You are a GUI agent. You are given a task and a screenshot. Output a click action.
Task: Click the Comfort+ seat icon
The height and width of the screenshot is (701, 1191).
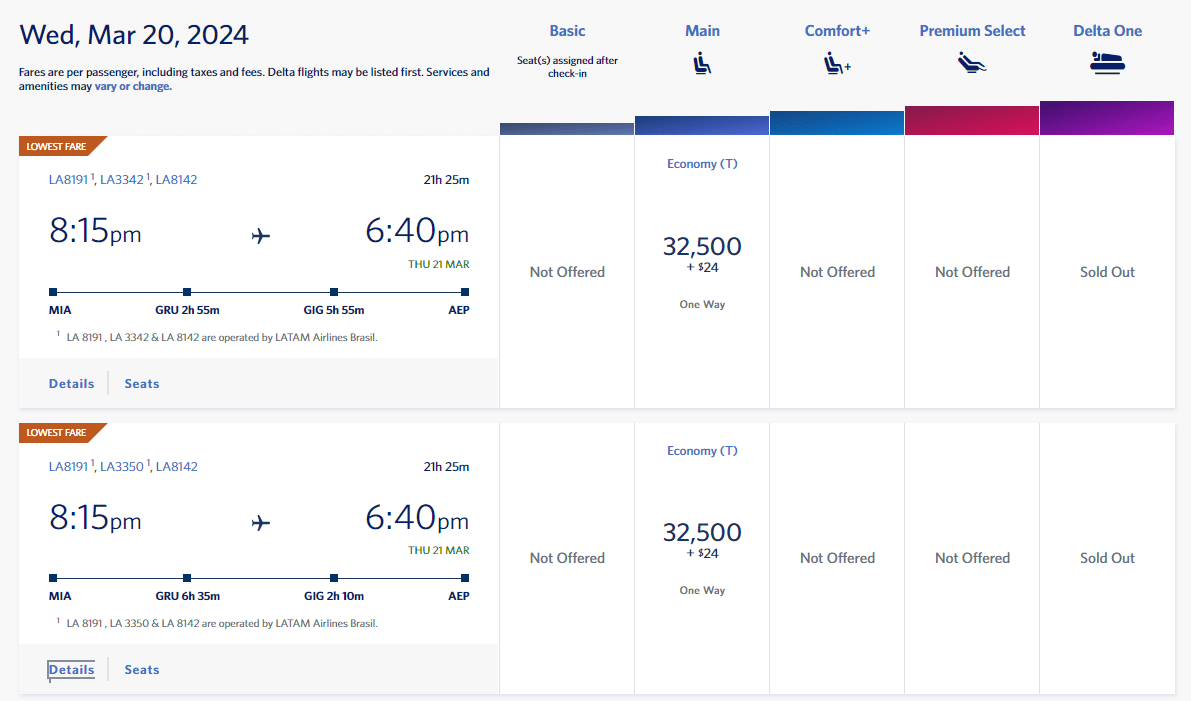[x=837, y=64]
